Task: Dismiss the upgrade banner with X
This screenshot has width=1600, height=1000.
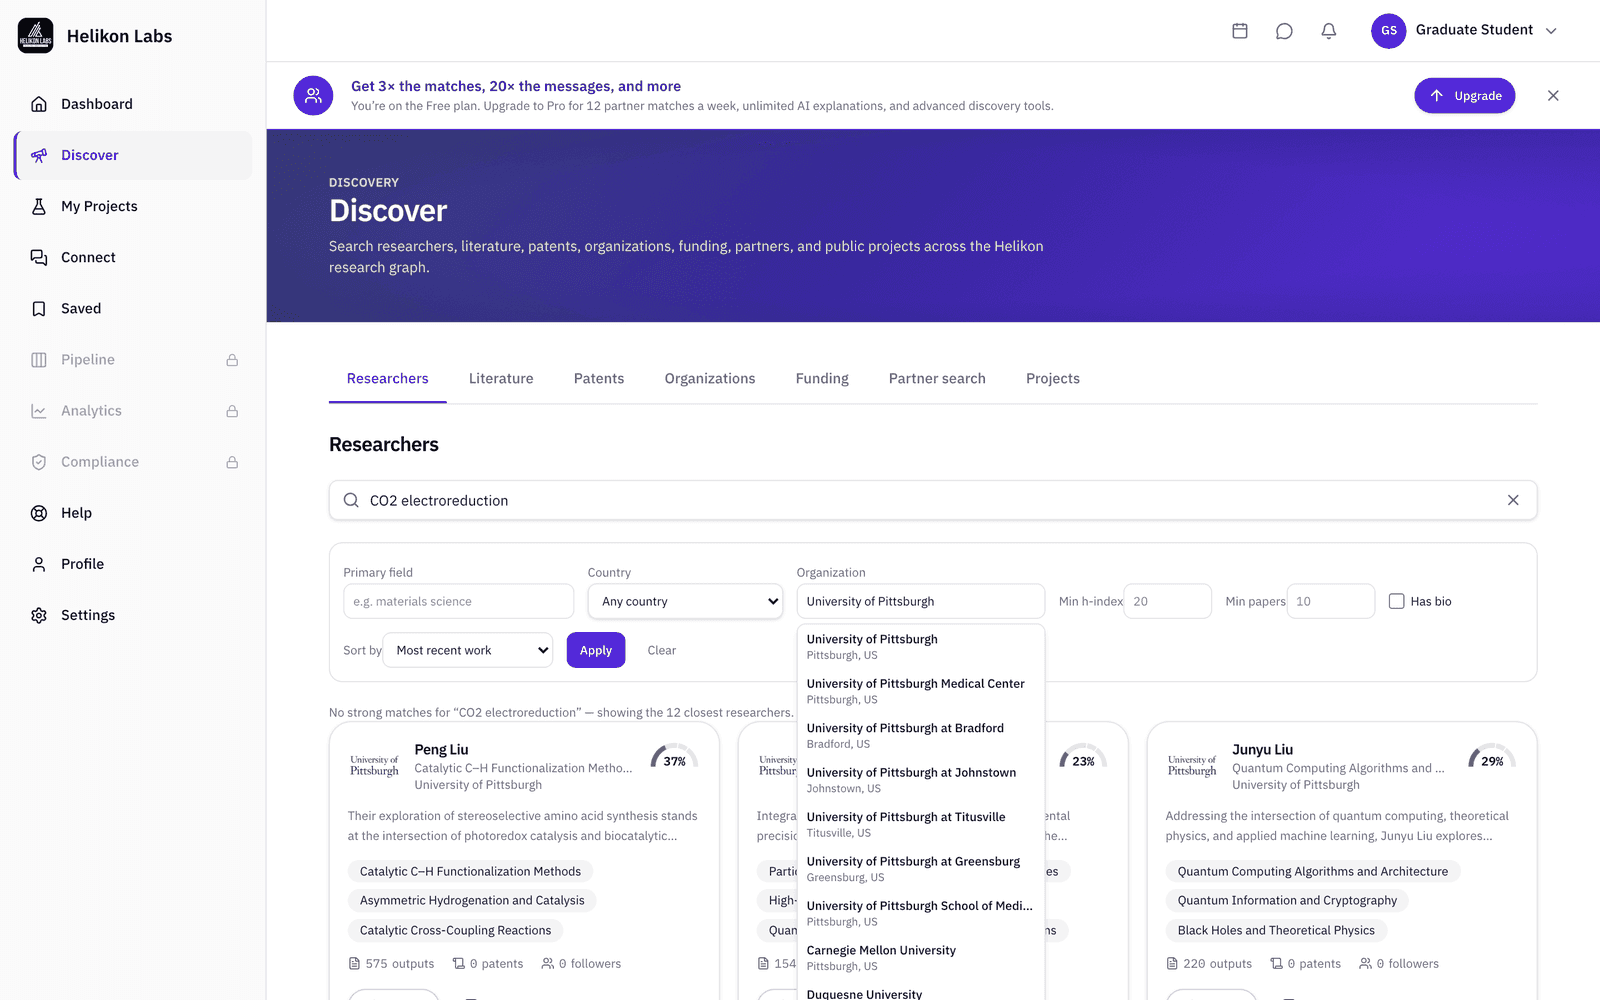Action: 1553,96
